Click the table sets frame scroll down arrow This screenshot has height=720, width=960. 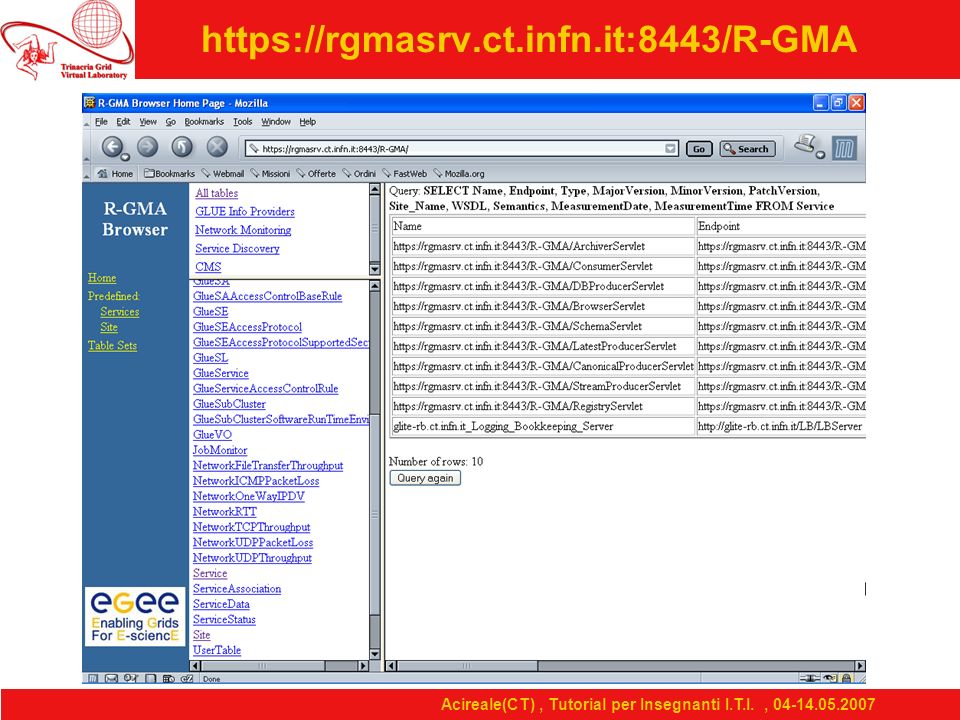[375, 269]
